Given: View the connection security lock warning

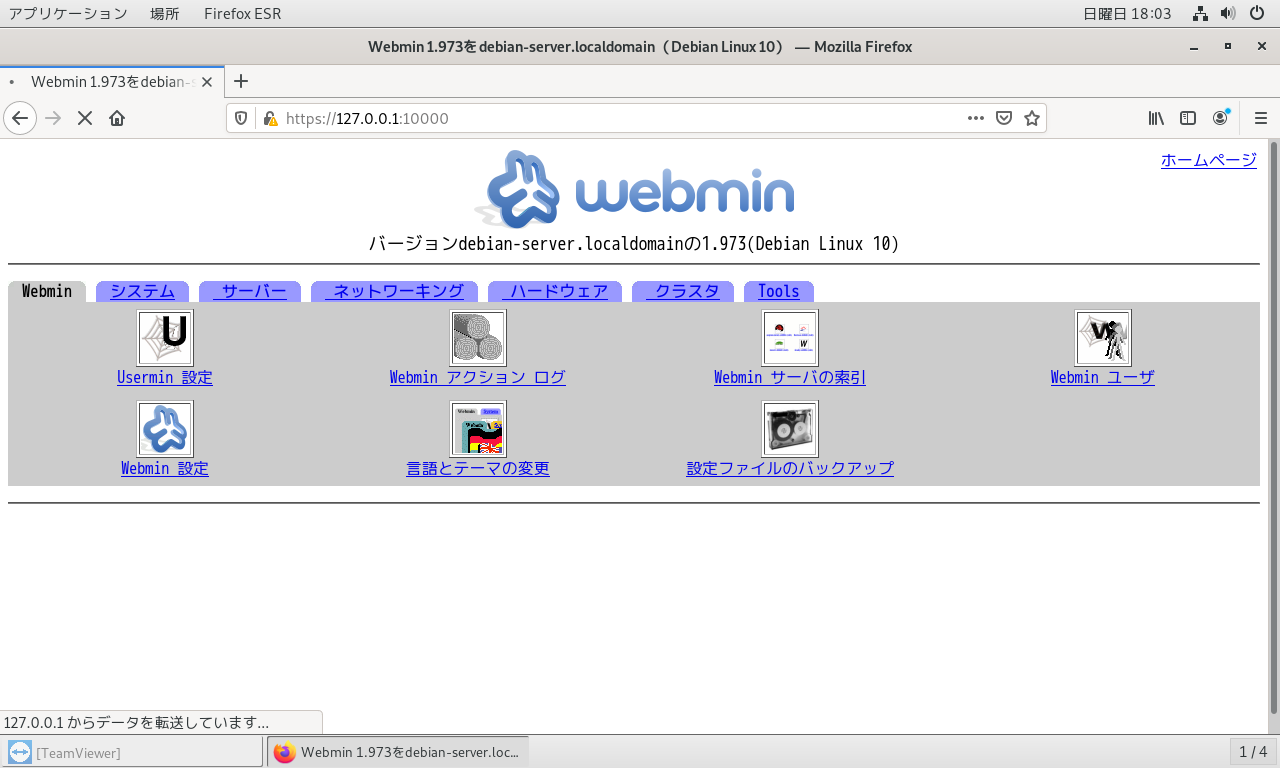Looking at the screenshot, I should [269, 118].
